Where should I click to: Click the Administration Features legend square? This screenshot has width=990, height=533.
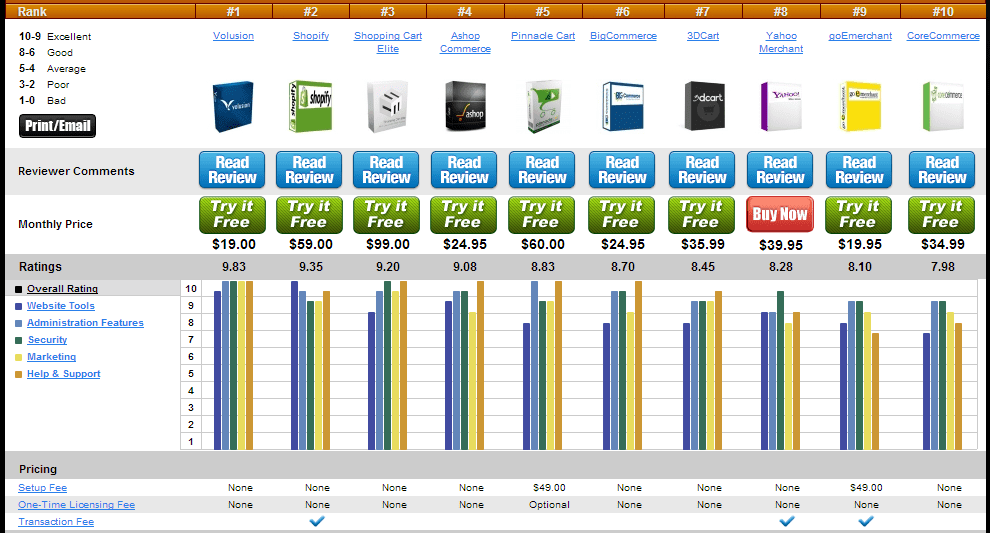tap(18, 323)
